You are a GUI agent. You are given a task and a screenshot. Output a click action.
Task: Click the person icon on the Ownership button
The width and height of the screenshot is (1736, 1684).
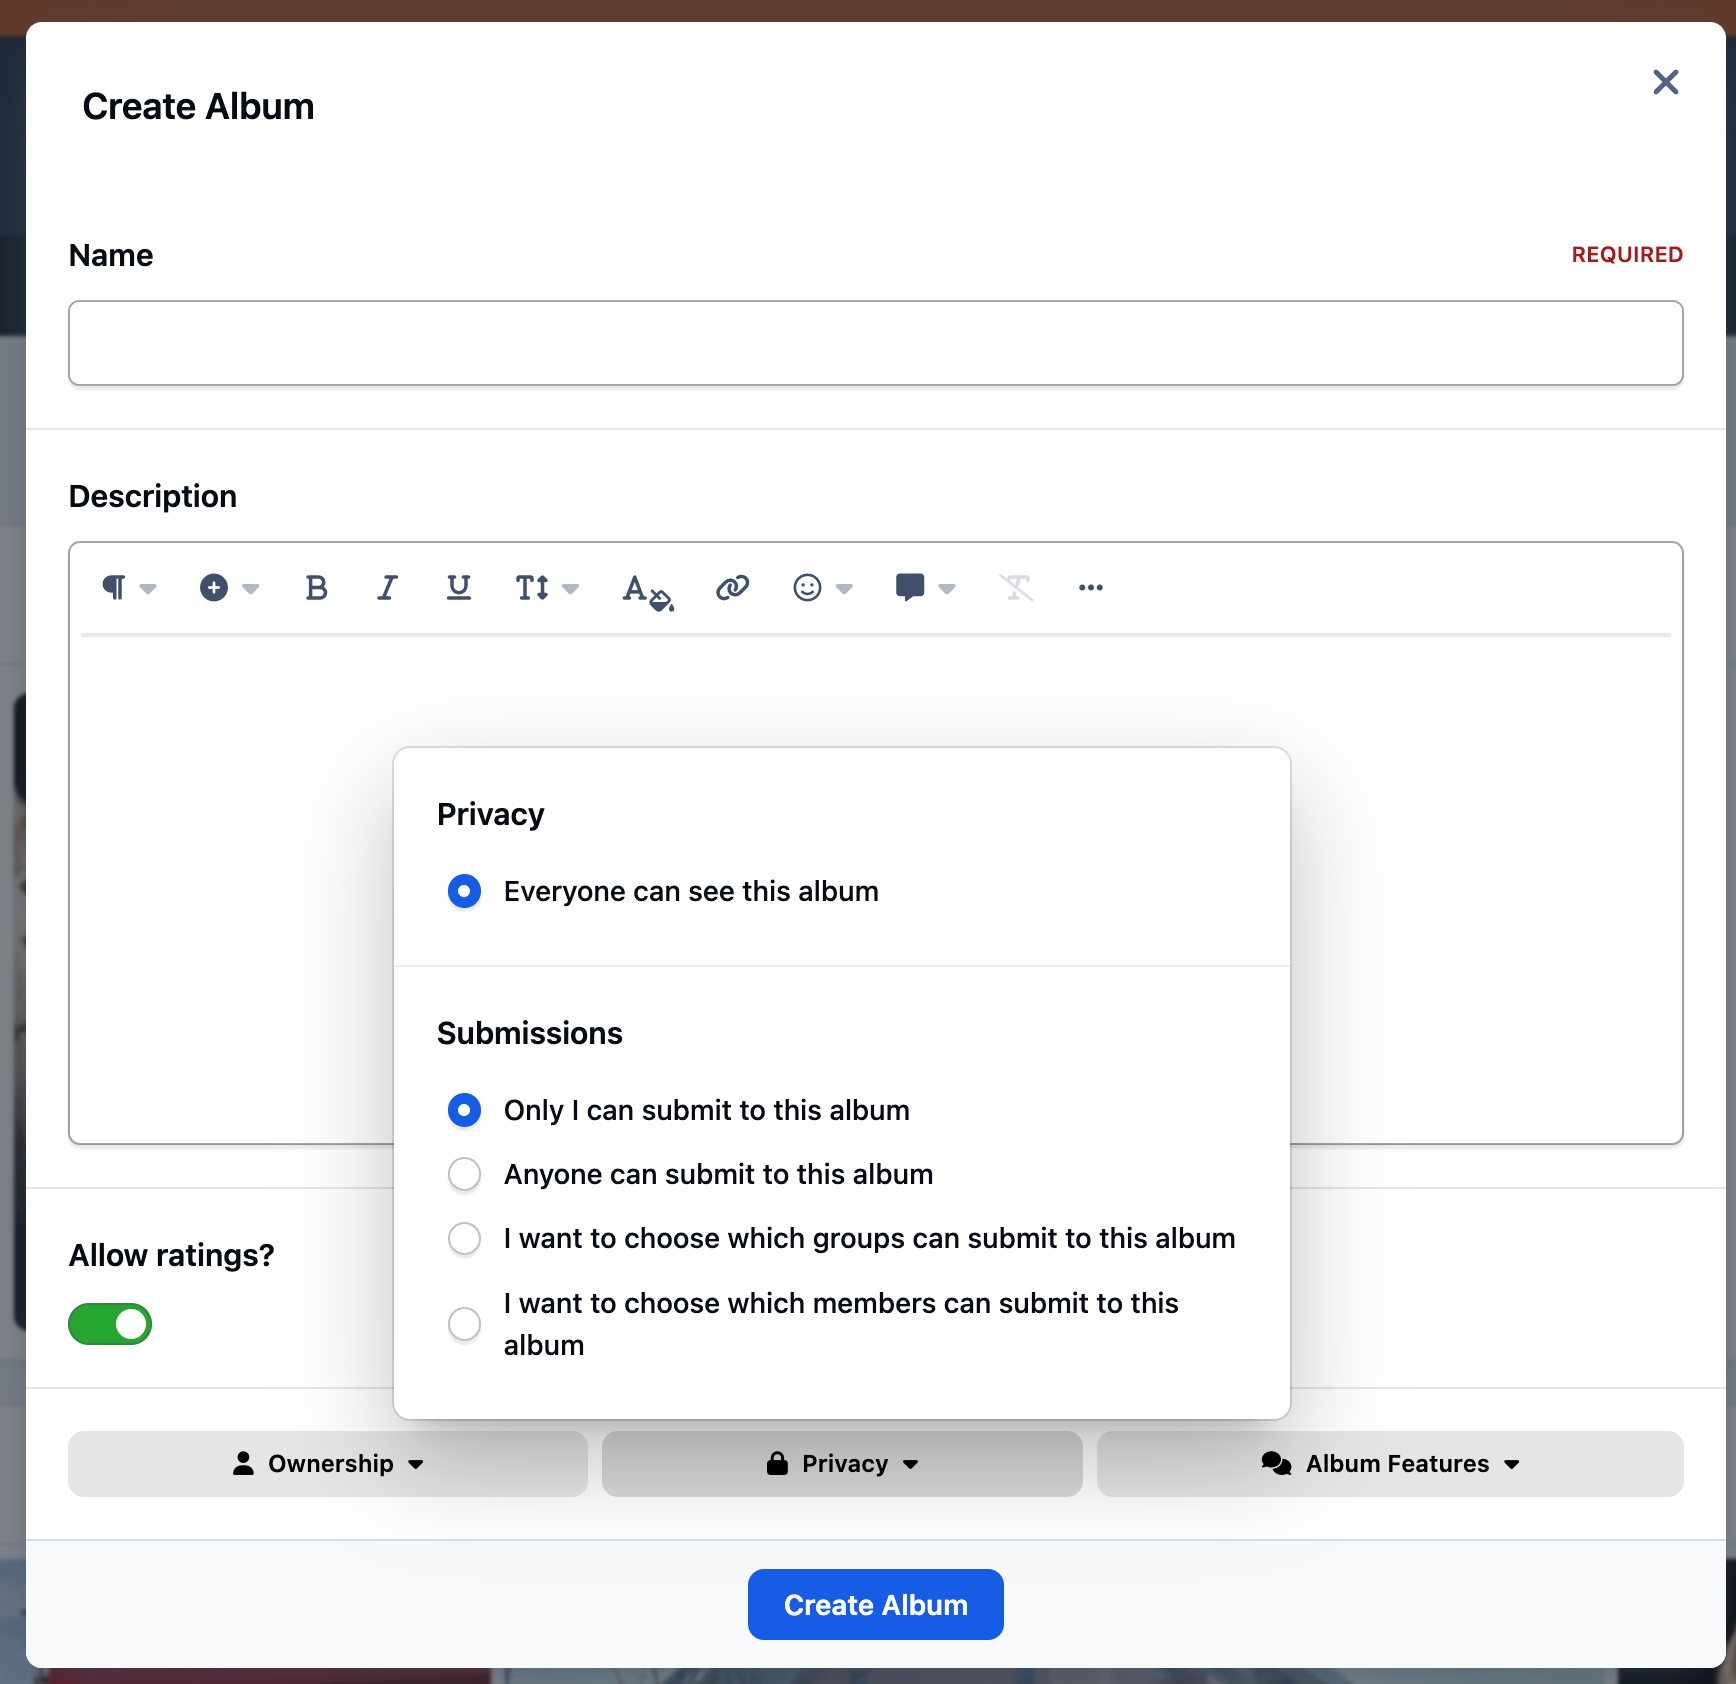pyautogui.click(x=243, y=1464)
